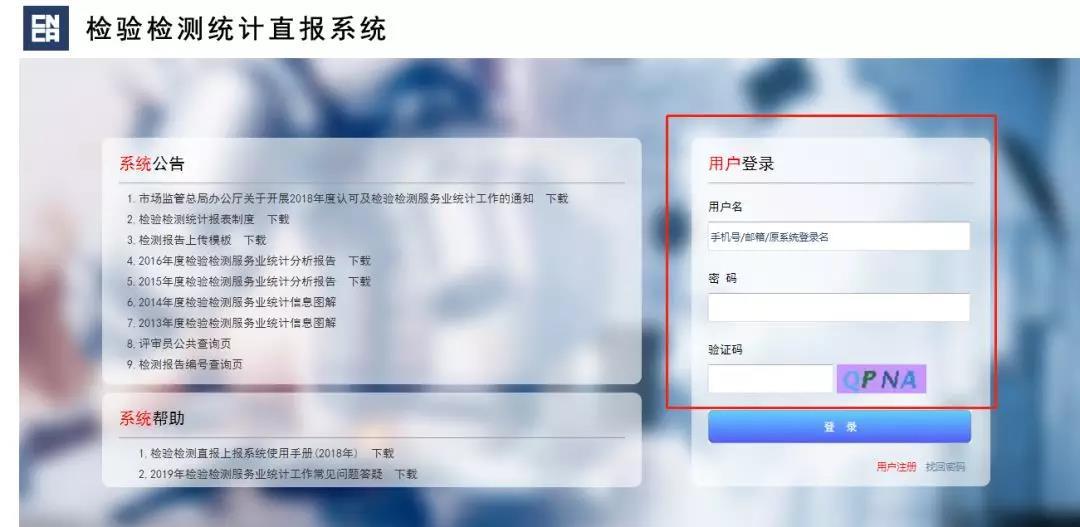Click the 检验检测统计直报系统 page title

click(x=236, y=29)
